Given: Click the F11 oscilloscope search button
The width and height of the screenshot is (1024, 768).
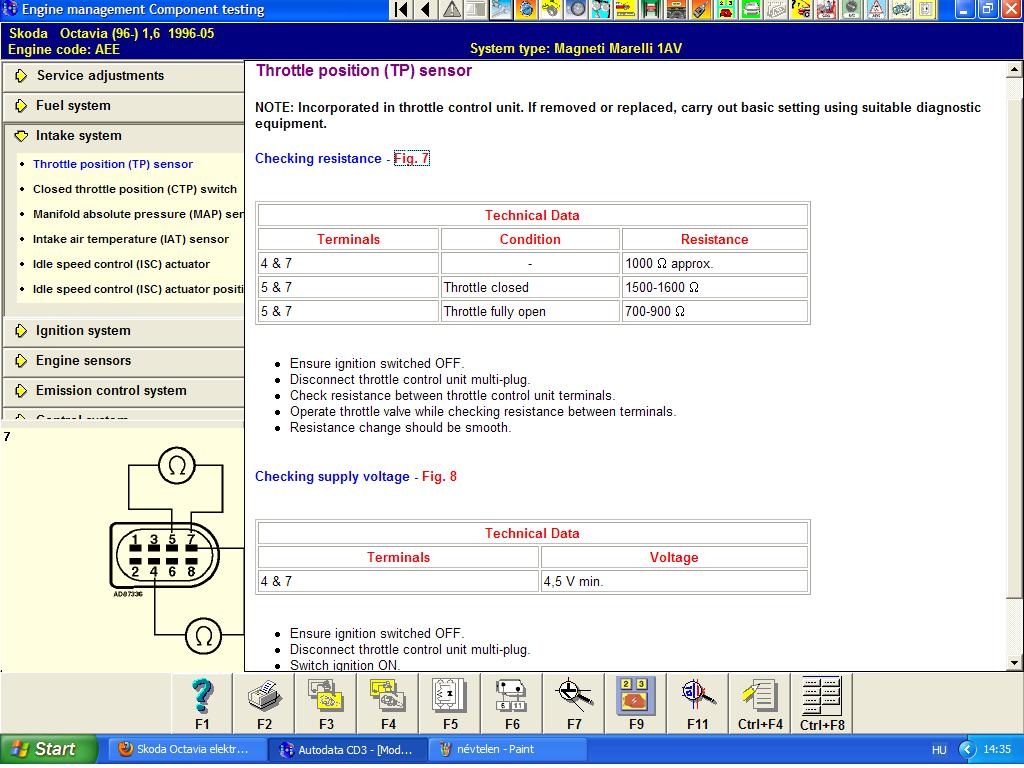Looking at the screenshot, I should pyautogui.click(x=697, y=704).
